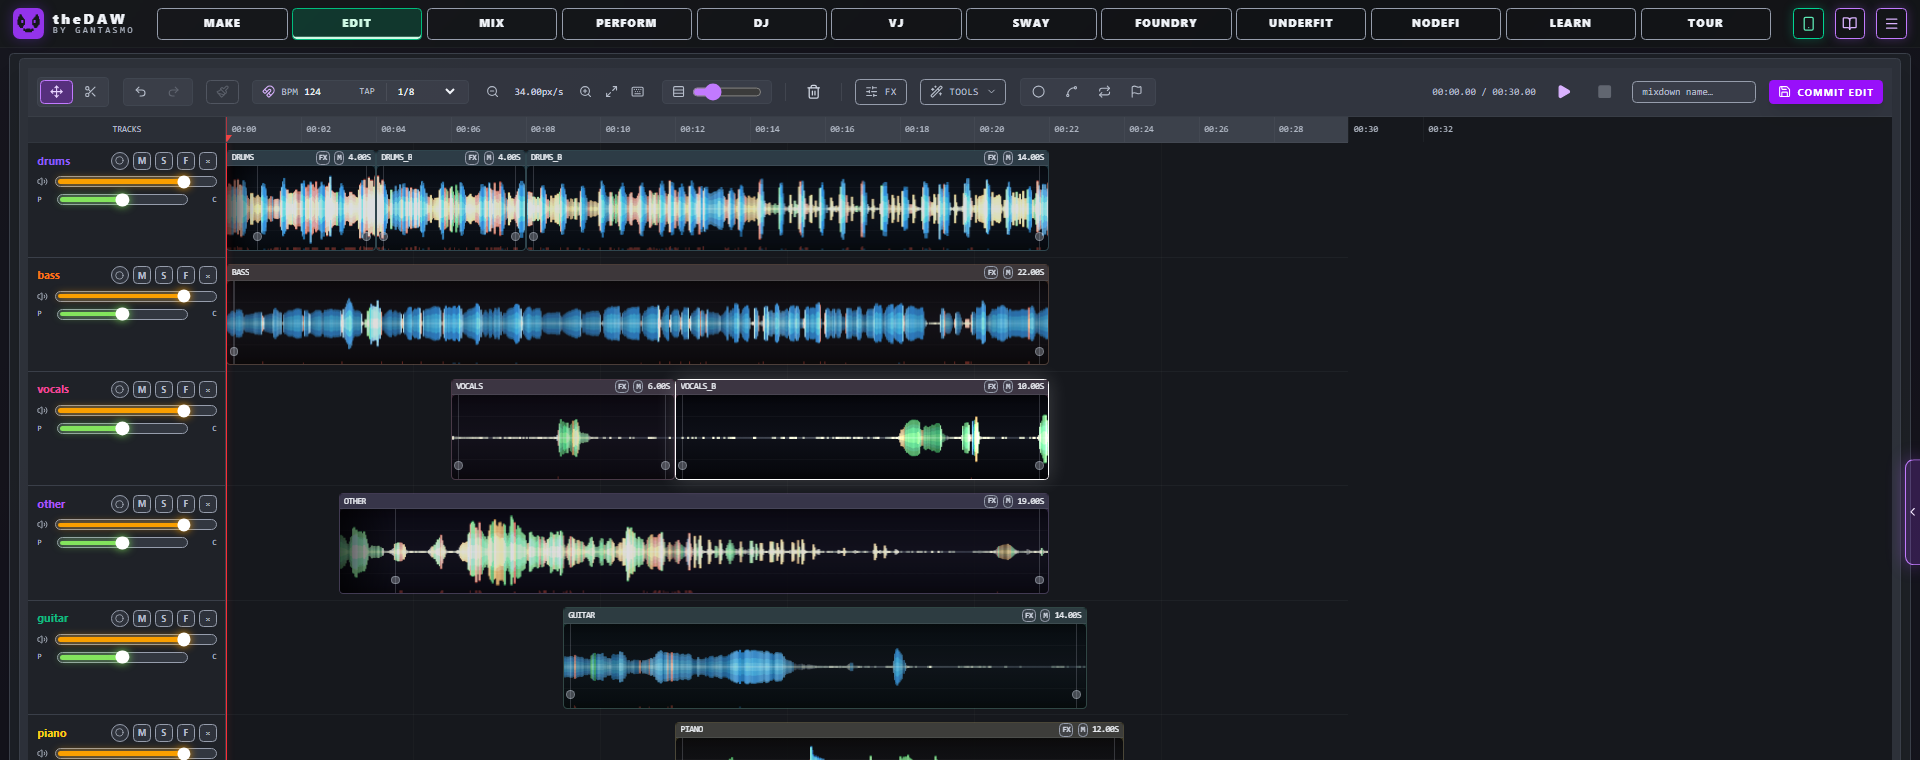Go to the Foundry tab
Image resolution: width=1920 pixels, height=760 pixels.
1166,23
